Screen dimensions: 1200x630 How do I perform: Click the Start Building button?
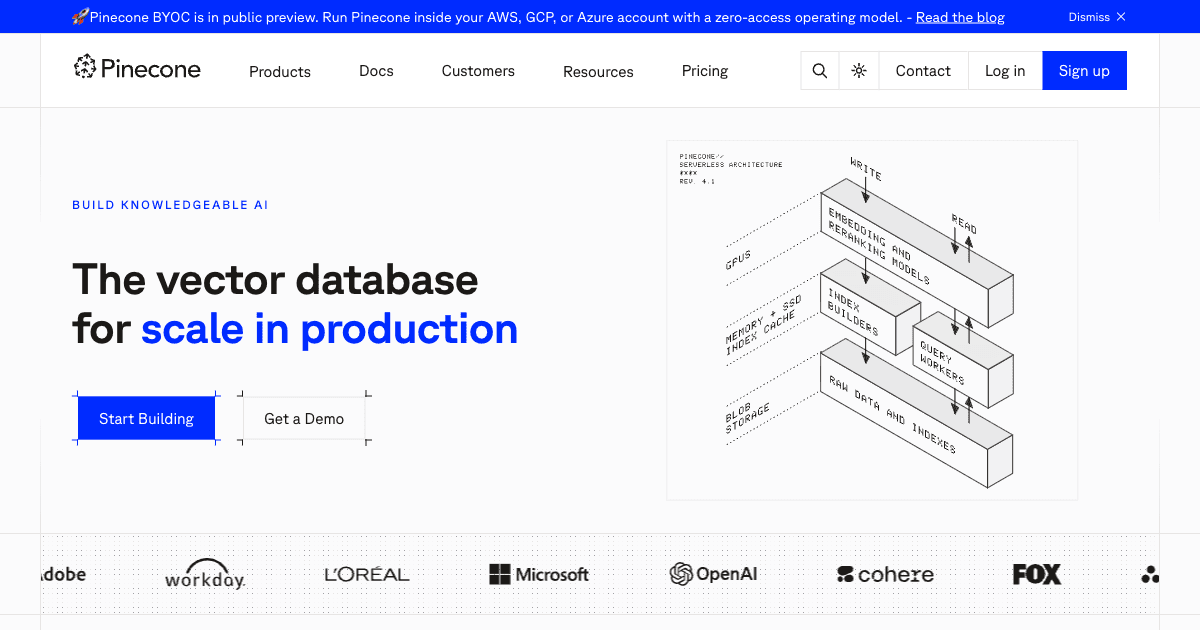(x=146, y=418)
